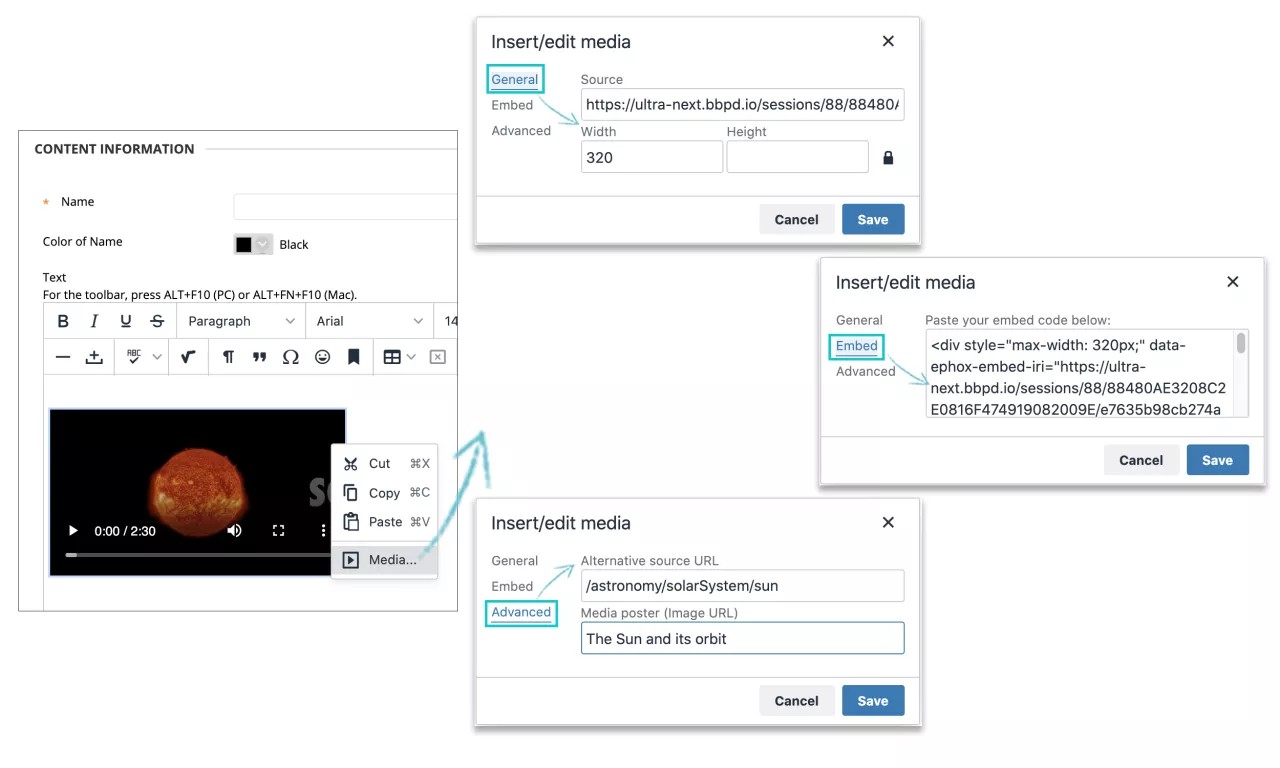Save the General media settings
This screenshot has width=1280, height=768.
point(873,219)
